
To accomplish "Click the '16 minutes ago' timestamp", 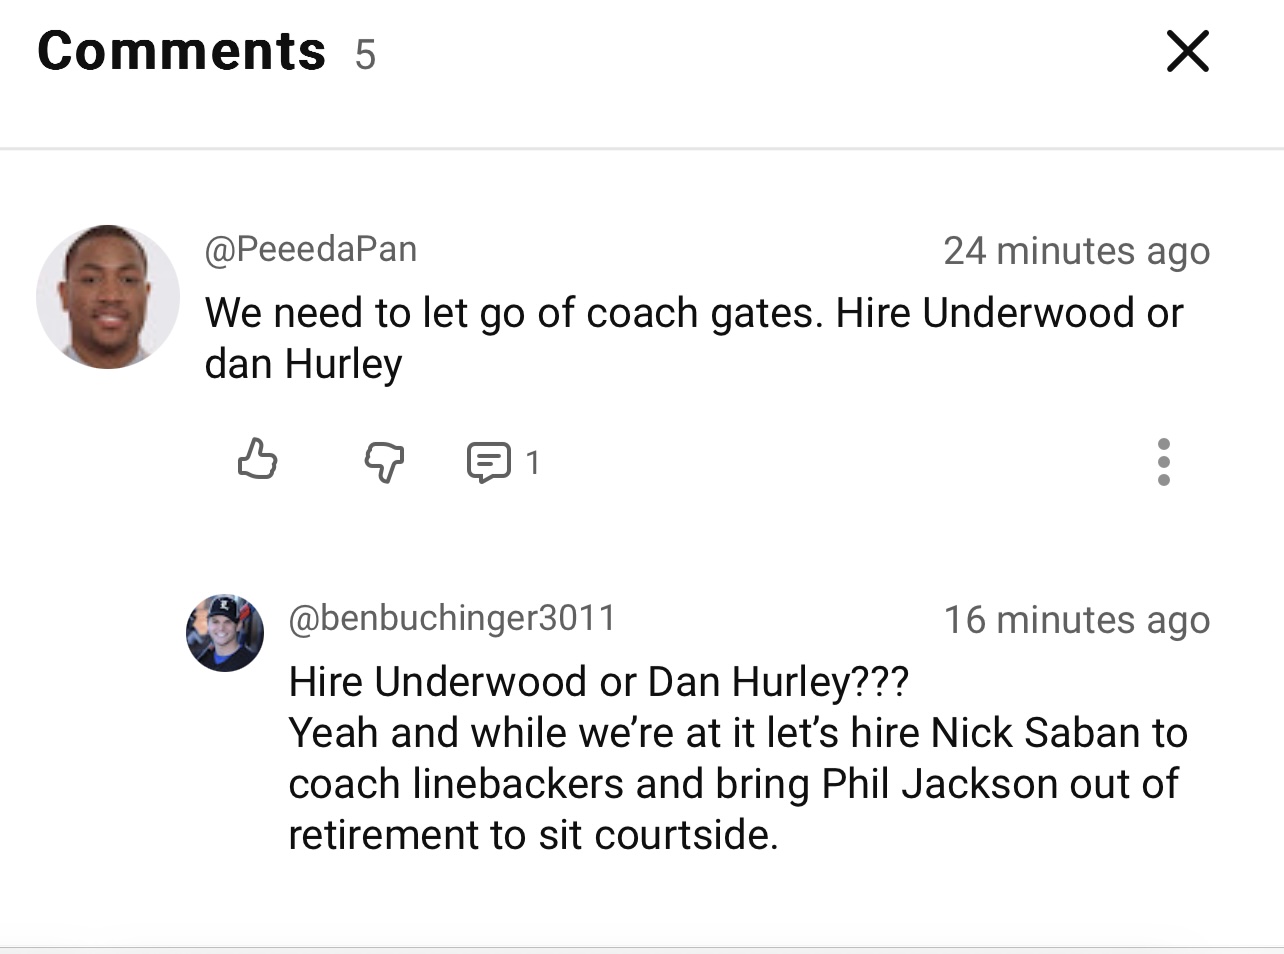I will click(1076, 620).
